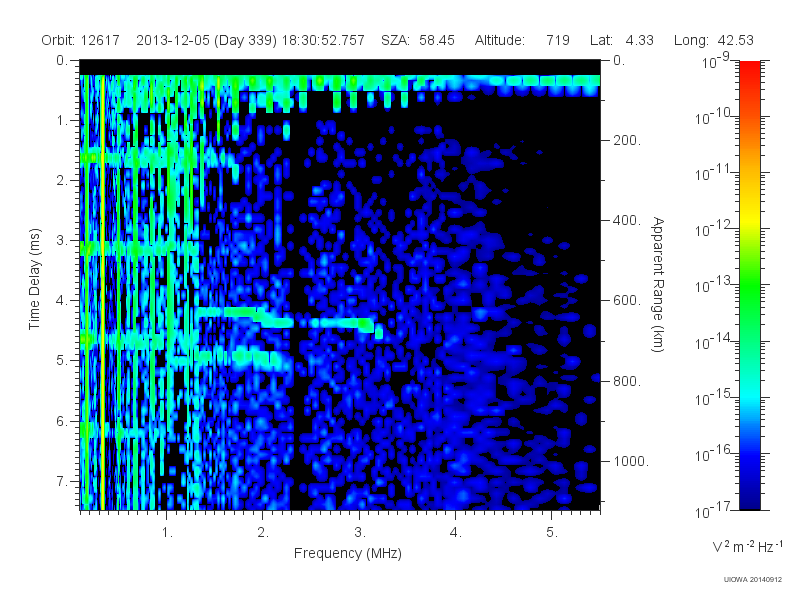Click the ionogram spectrogram plot area
The width and height of the screenshot is (800, 600).
(340, 285)
